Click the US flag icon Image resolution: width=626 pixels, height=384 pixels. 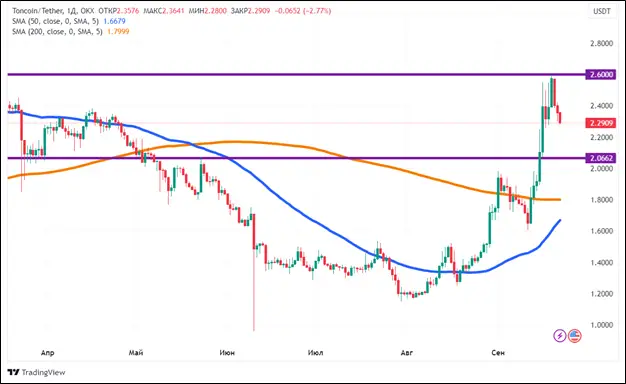(574, 336)
